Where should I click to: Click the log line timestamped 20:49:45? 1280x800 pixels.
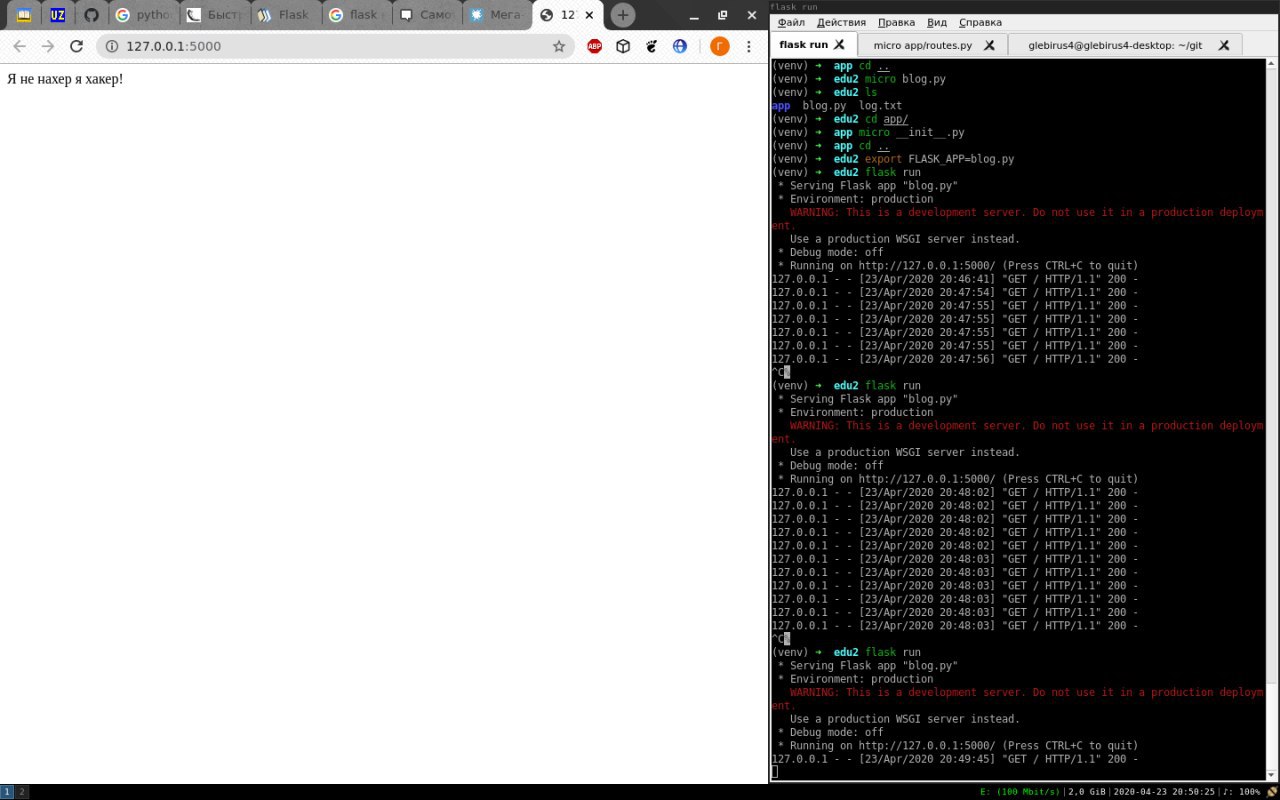(955, 759)
